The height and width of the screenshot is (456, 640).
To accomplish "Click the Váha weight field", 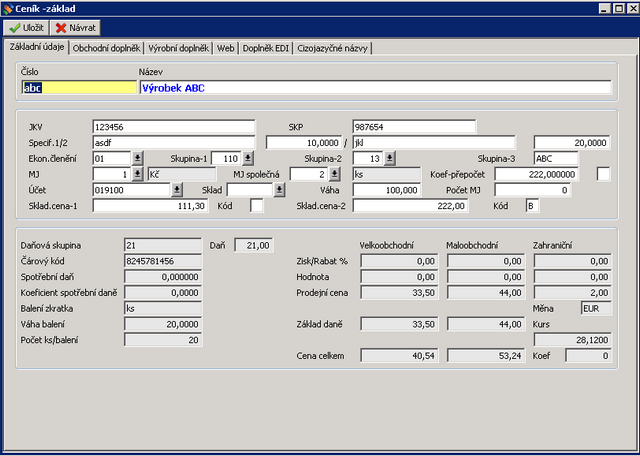I will pyautogui.click(x=386, y=190).
